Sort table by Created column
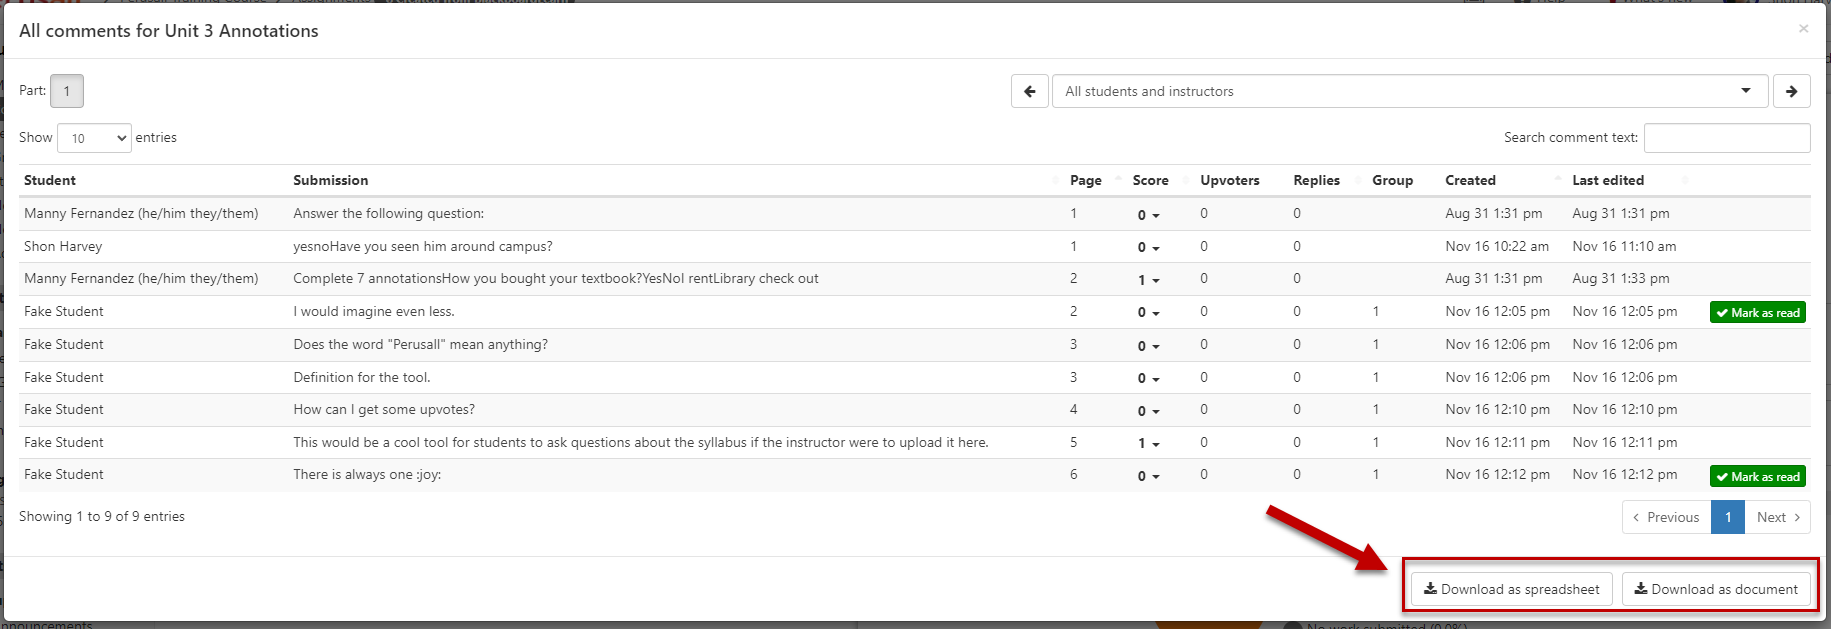 [x=1470, y=180]
